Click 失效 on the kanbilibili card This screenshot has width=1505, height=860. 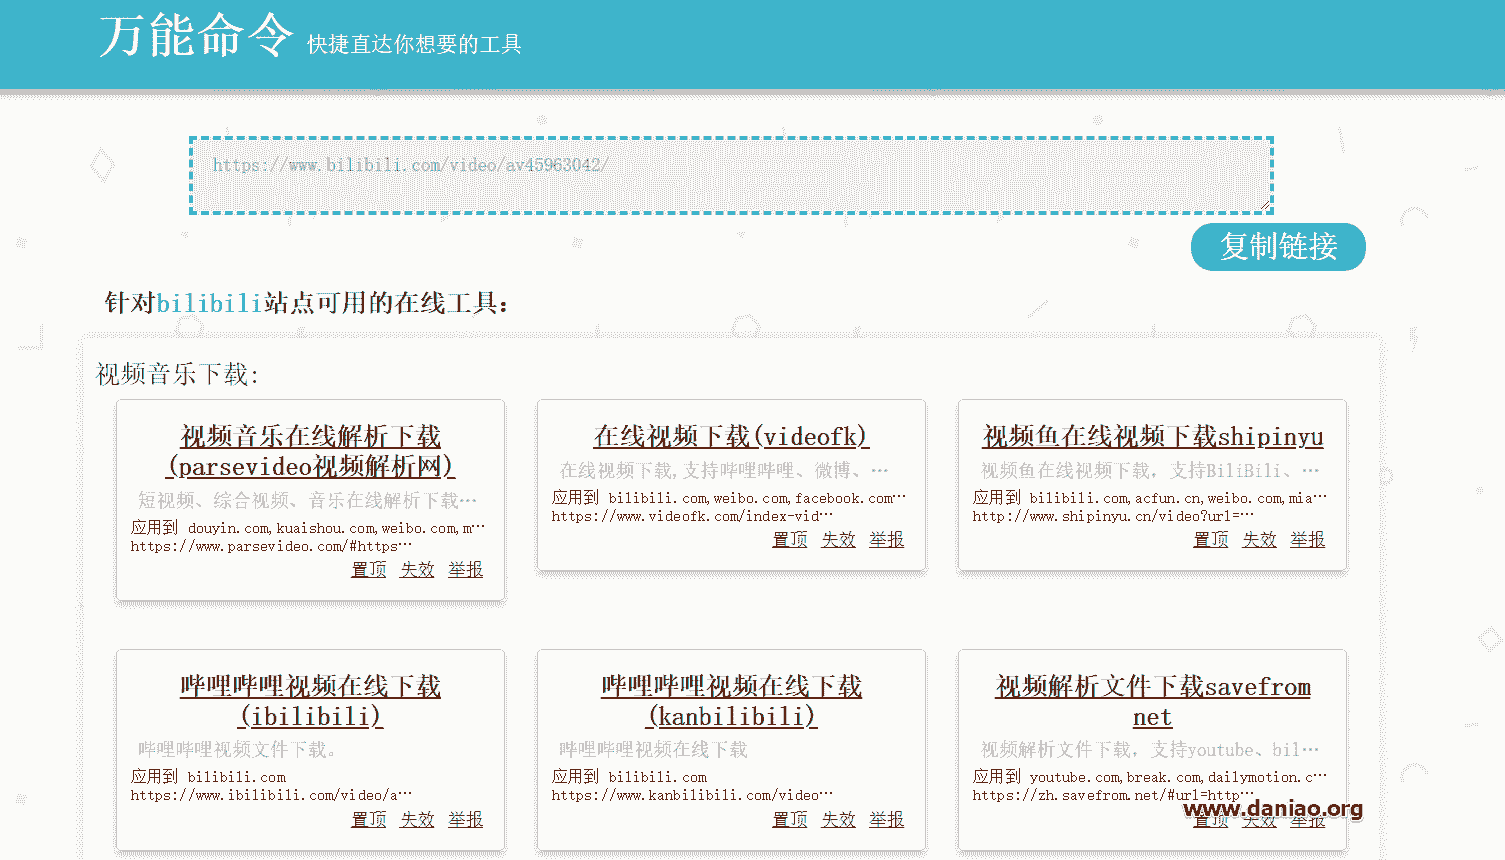click(838, 819)
